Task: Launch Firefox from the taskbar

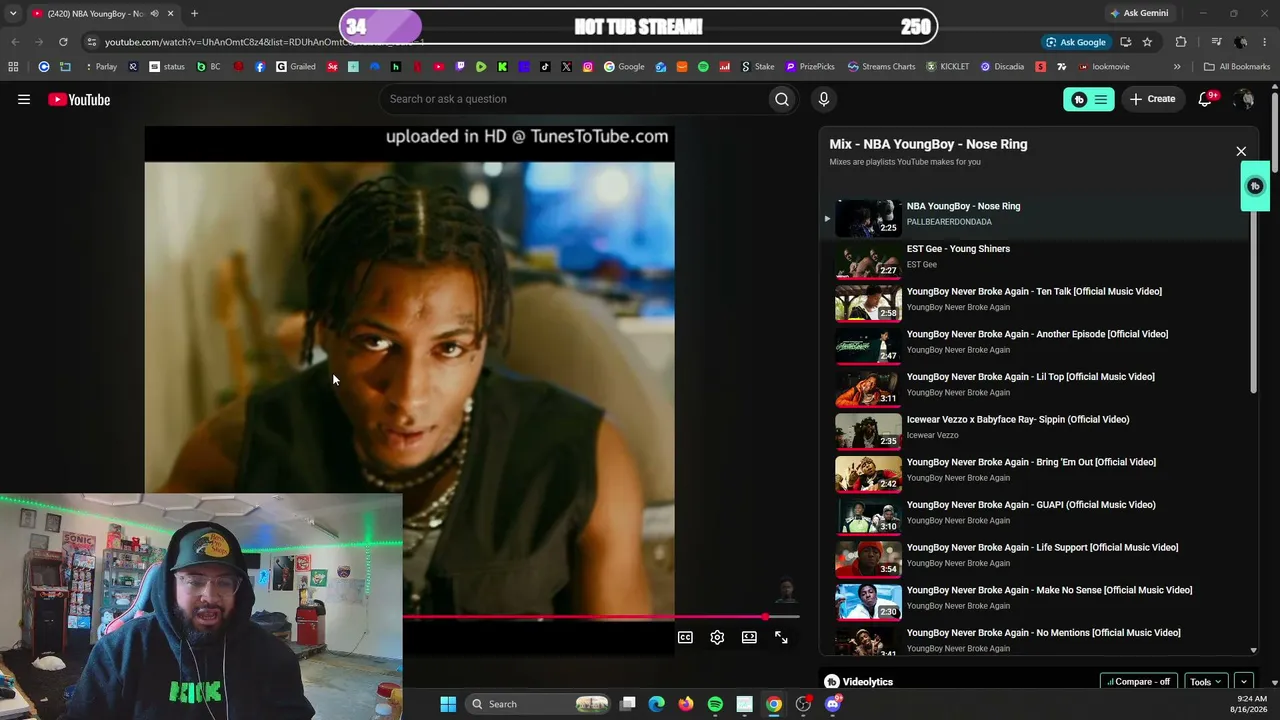Action: click(x=685, y=704)
